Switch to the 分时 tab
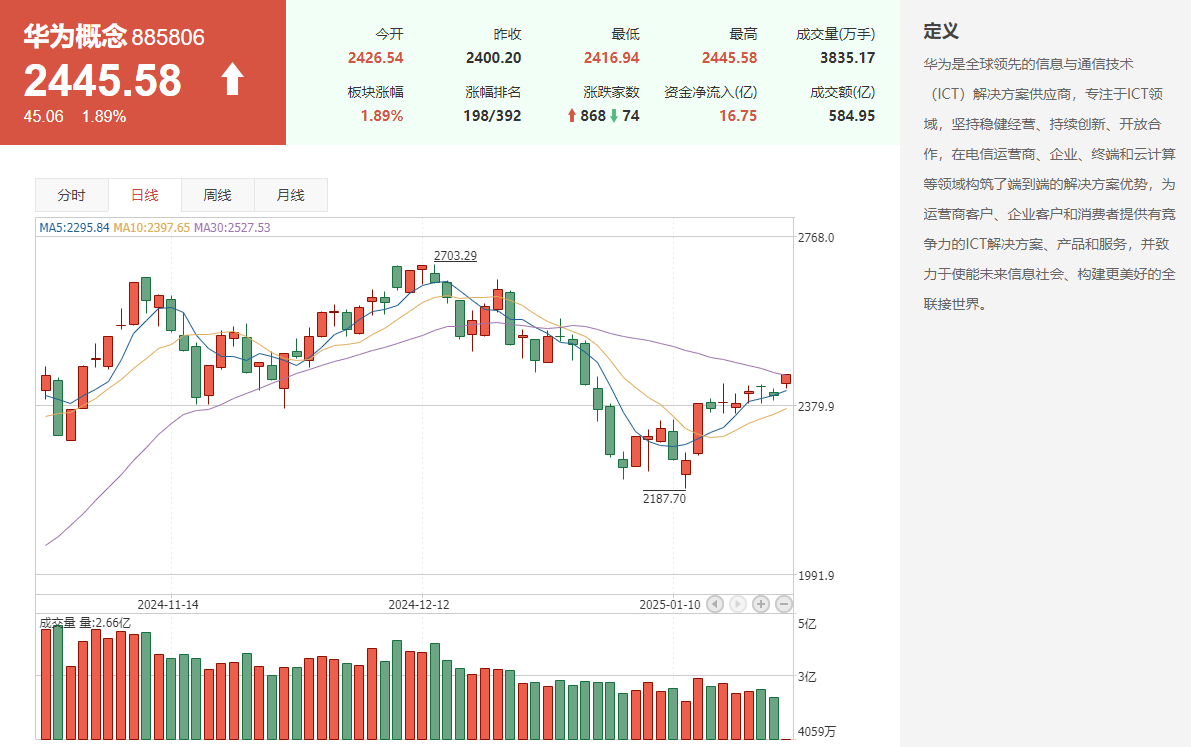Viewport: 1191px width, 747px height. click(x=71, y=195)
